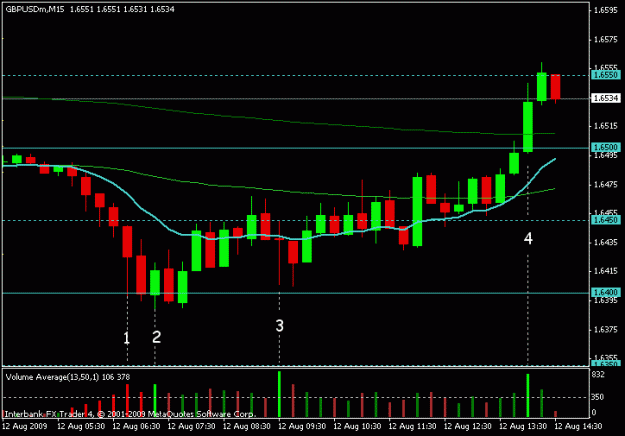Select the tall green candle at 11:30

tap(417, 212)
